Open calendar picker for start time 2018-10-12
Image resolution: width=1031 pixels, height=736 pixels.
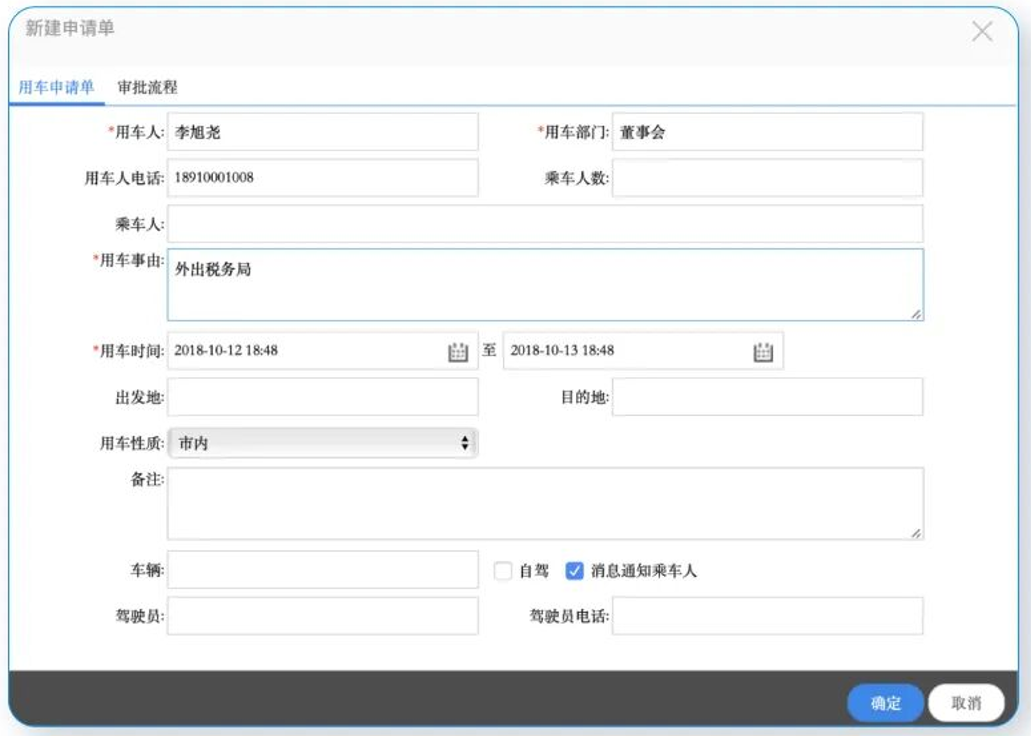(x=458, y=352)
